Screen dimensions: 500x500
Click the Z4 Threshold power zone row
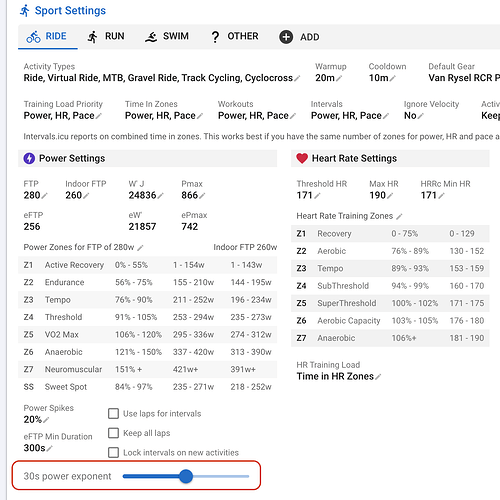pyautogui.click(x=148, y=317)
